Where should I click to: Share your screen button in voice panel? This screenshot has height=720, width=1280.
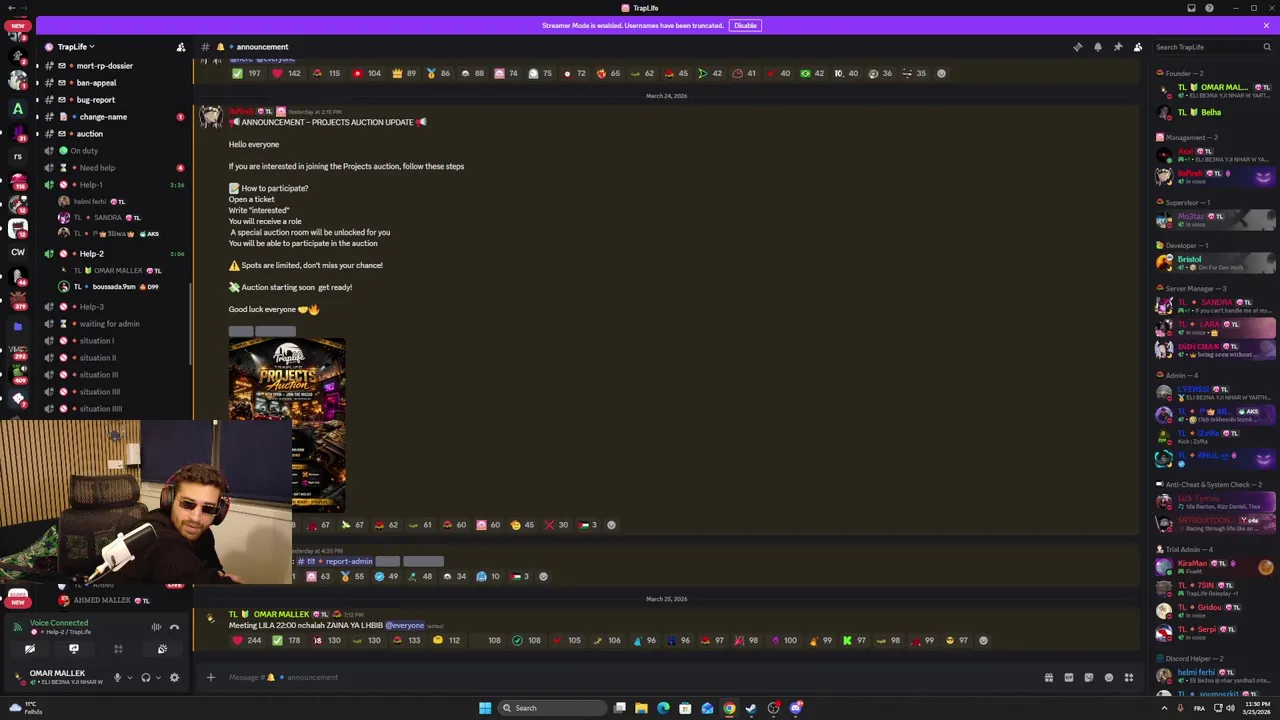pyautogui.click(x=74, y=649)
